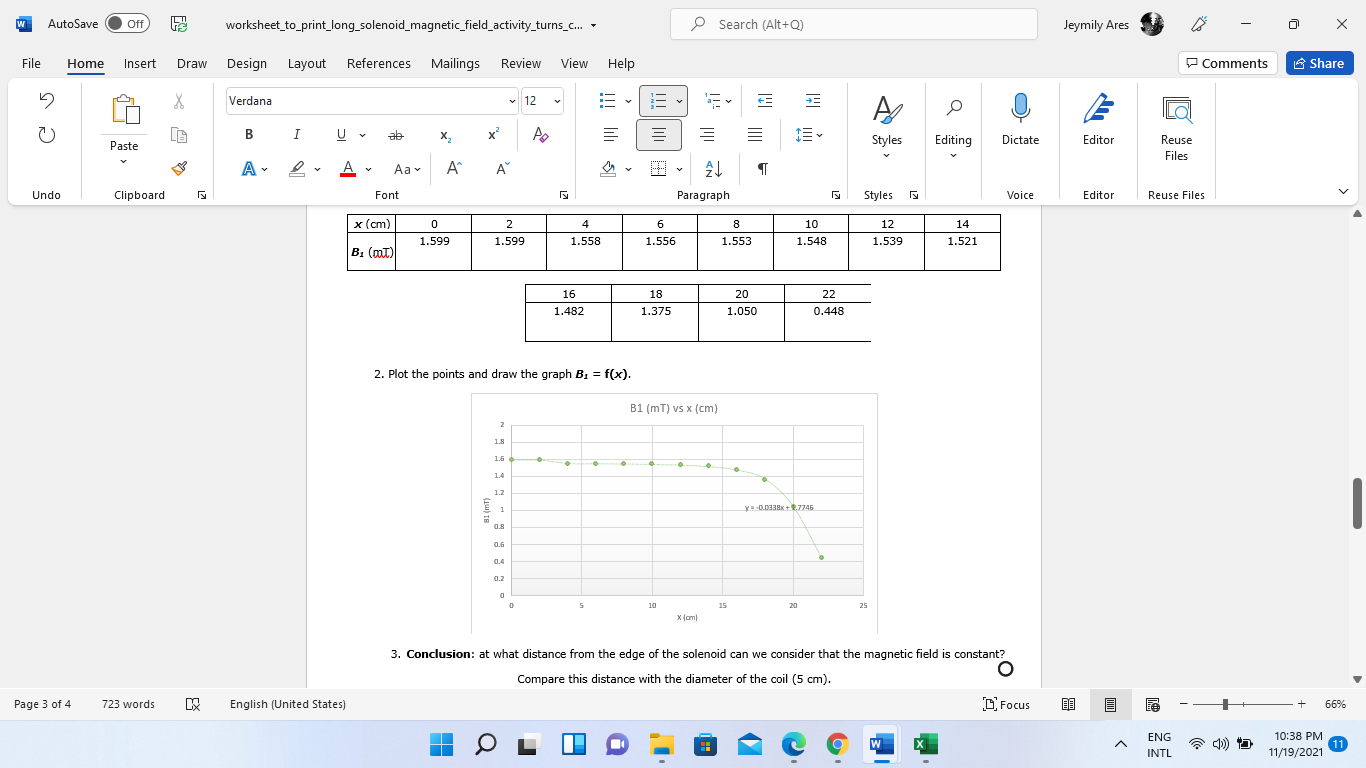
Task: Open the File menu
Action: tap(31, 63)
